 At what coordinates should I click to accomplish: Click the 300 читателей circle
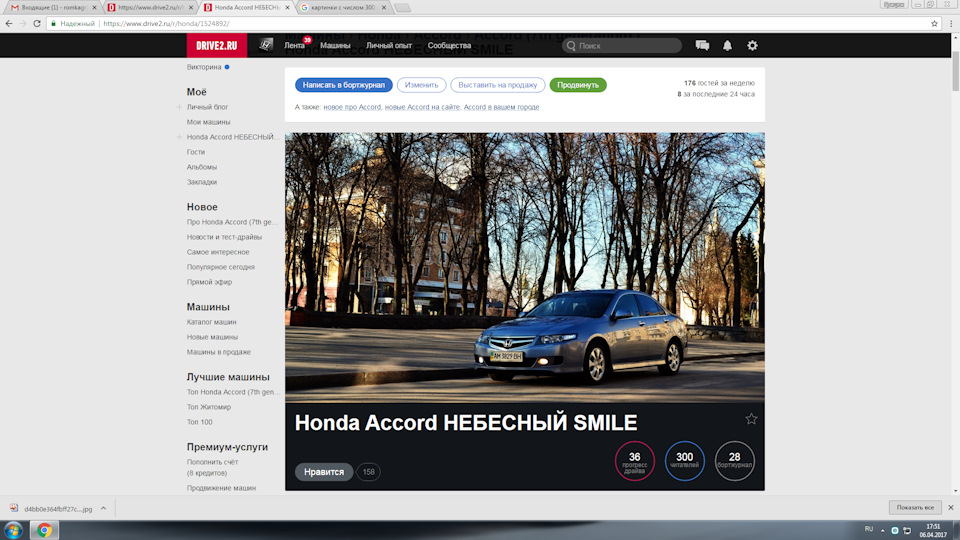[x=684, y=461]
